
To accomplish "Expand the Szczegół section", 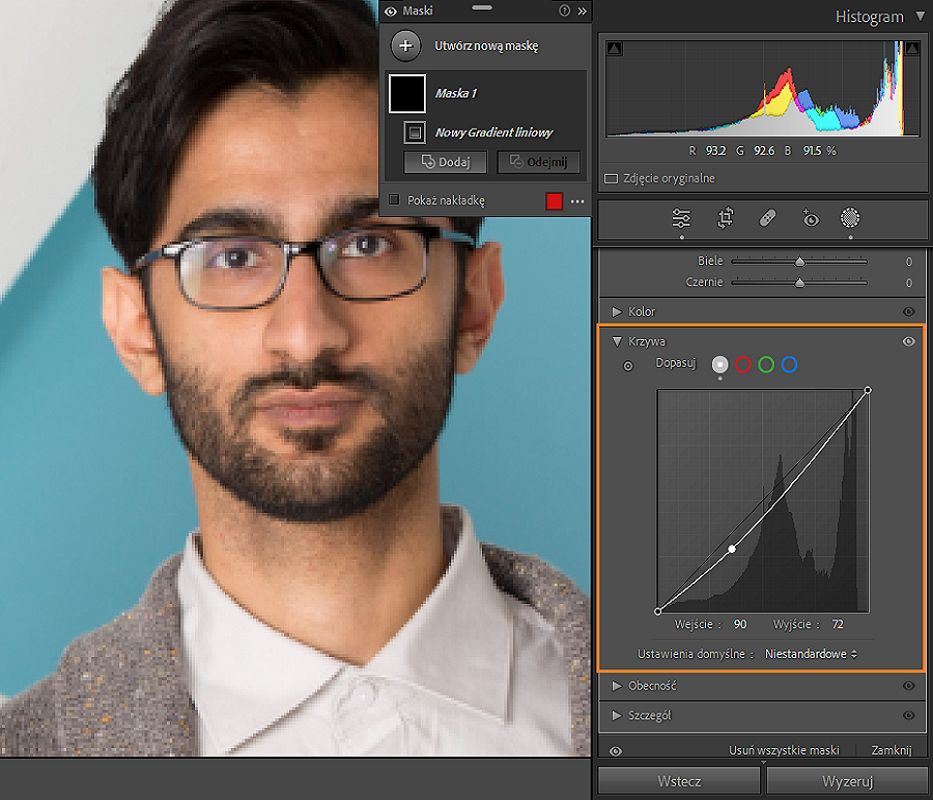I will pyautogui.click(x=616, y=715).
